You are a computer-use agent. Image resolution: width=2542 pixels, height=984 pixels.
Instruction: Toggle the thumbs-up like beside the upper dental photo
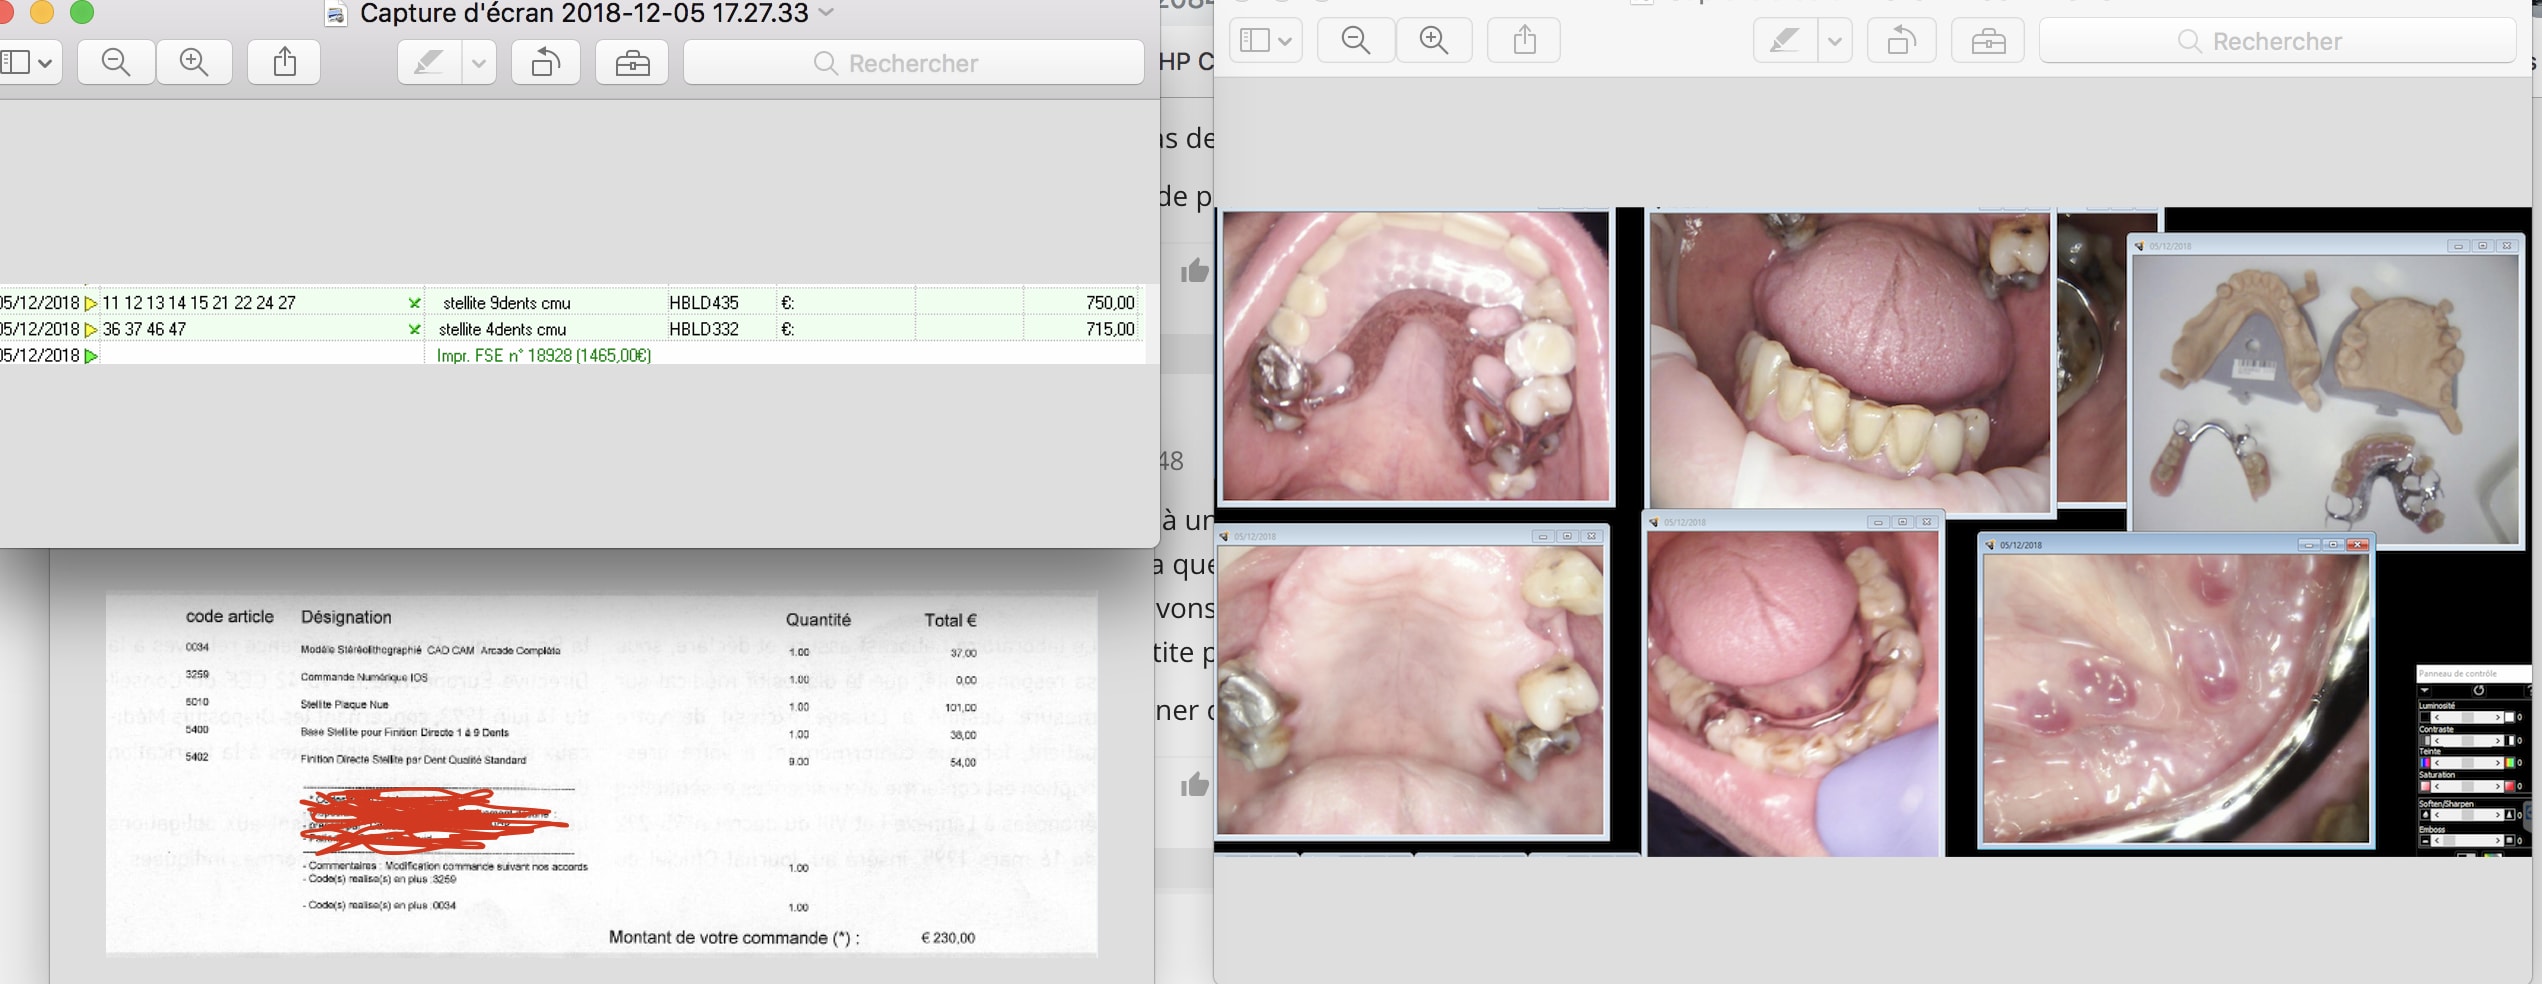1194,271
